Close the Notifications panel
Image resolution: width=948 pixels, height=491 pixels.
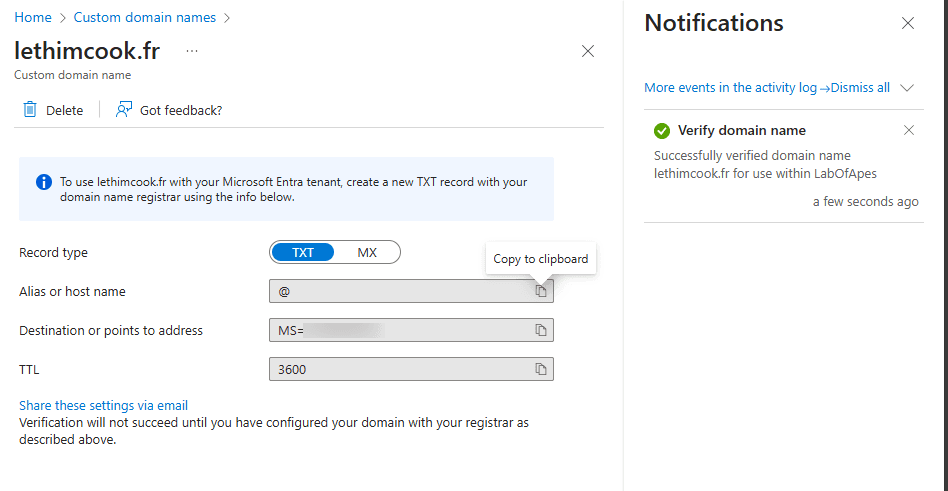point(908,23)
